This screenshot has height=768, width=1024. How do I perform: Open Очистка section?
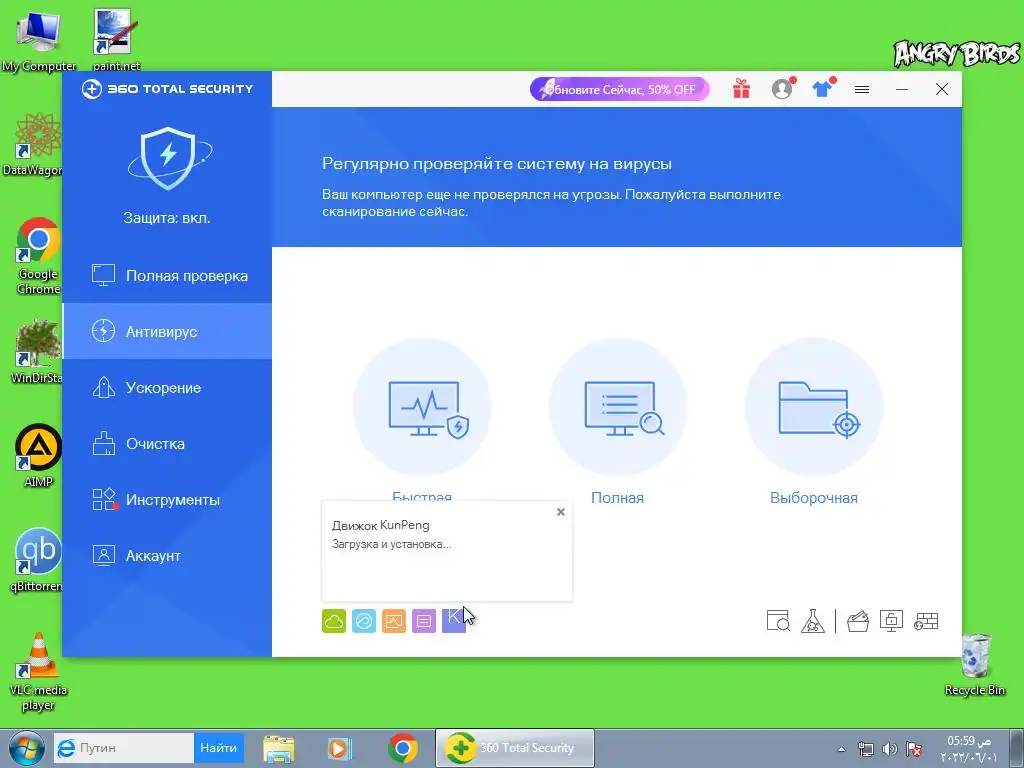pos(167,444)
